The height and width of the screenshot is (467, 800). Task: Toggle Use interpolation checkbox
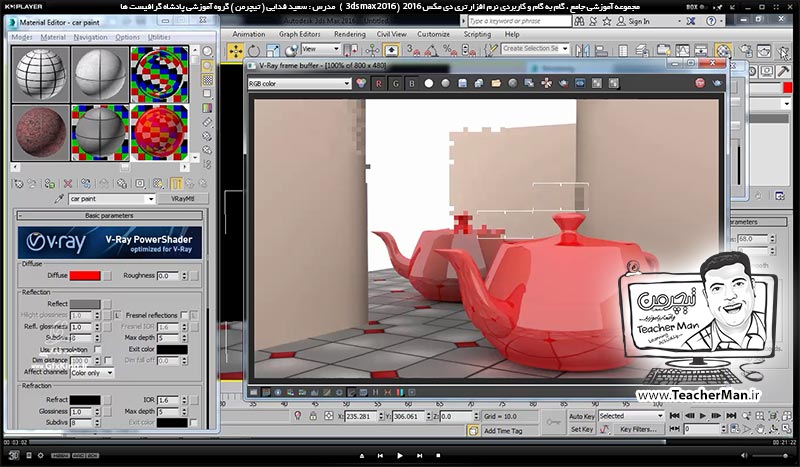click(x=97, y=350)
